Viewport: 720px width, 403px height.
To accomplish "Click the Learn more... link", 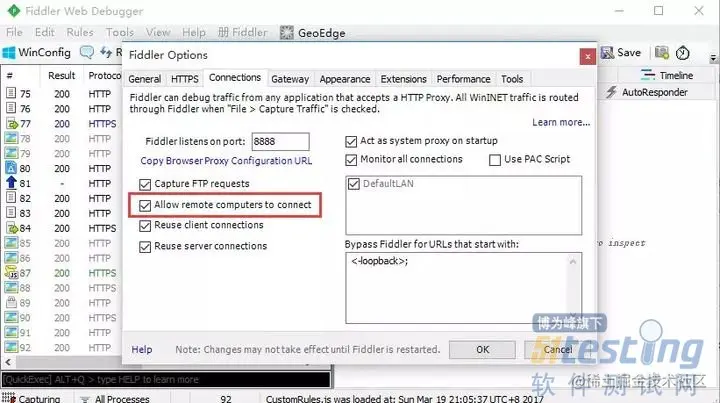I will [561, 122].
